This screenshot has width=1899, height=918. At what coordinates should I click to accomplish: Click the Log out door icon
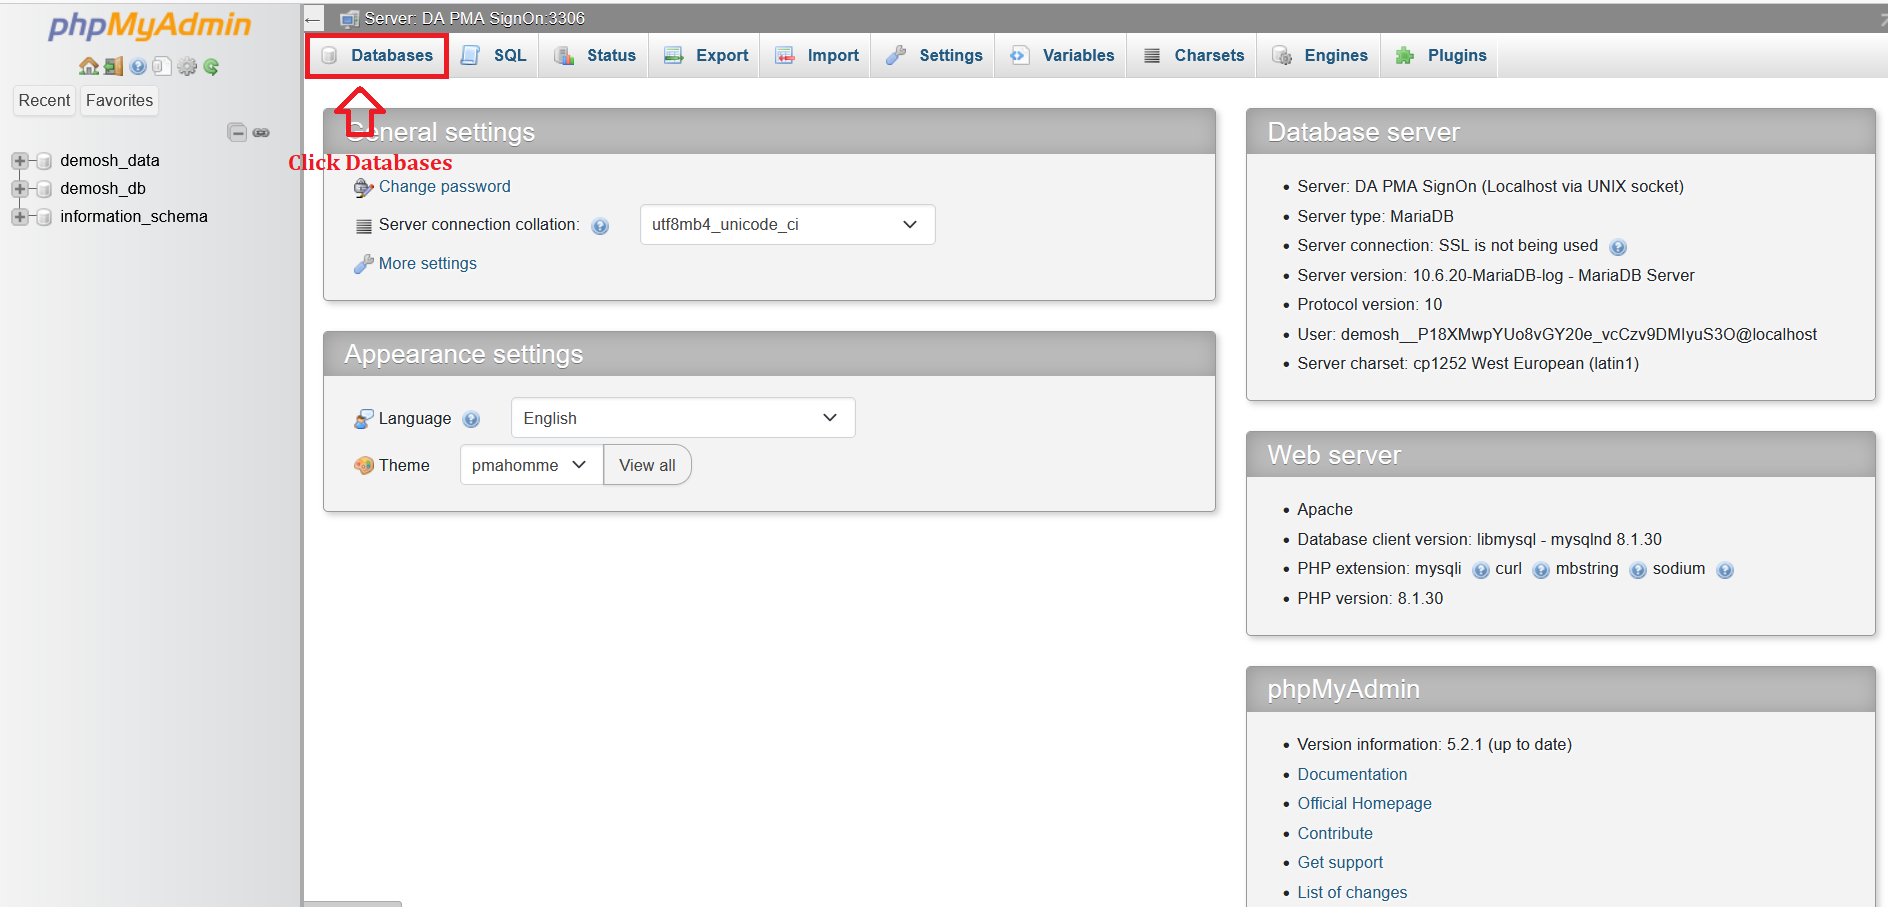pyautogui.click(x=113, y=67)
